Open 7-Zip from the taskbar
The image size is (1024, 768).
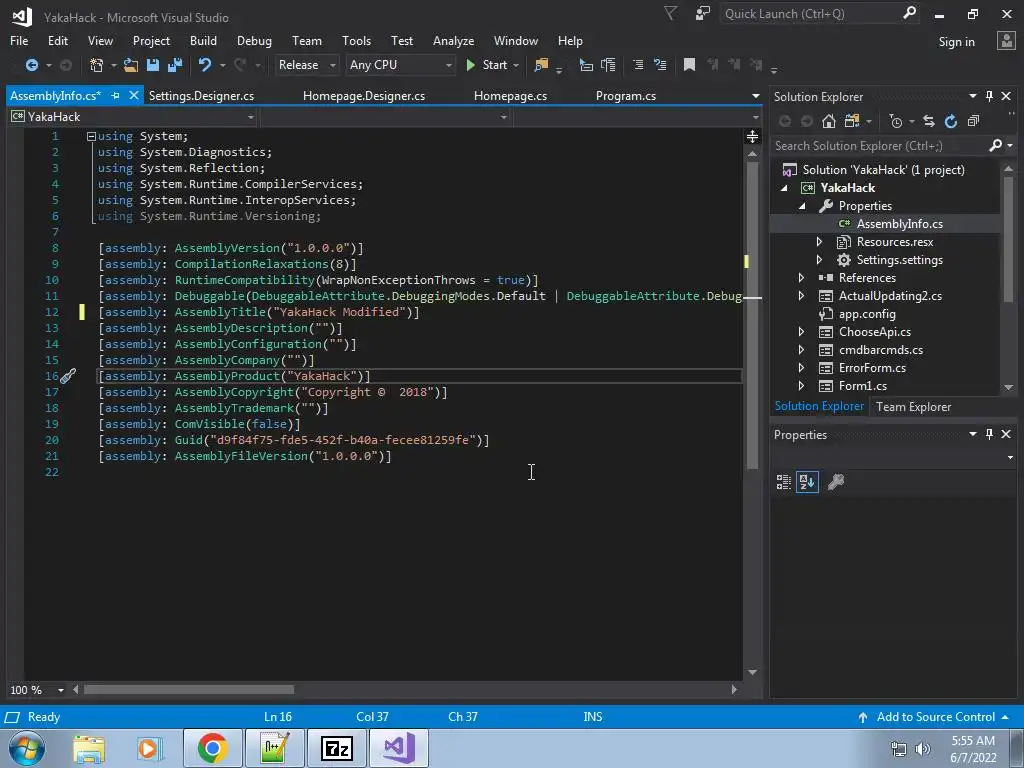pyautogui.click(x=338, y=748)
